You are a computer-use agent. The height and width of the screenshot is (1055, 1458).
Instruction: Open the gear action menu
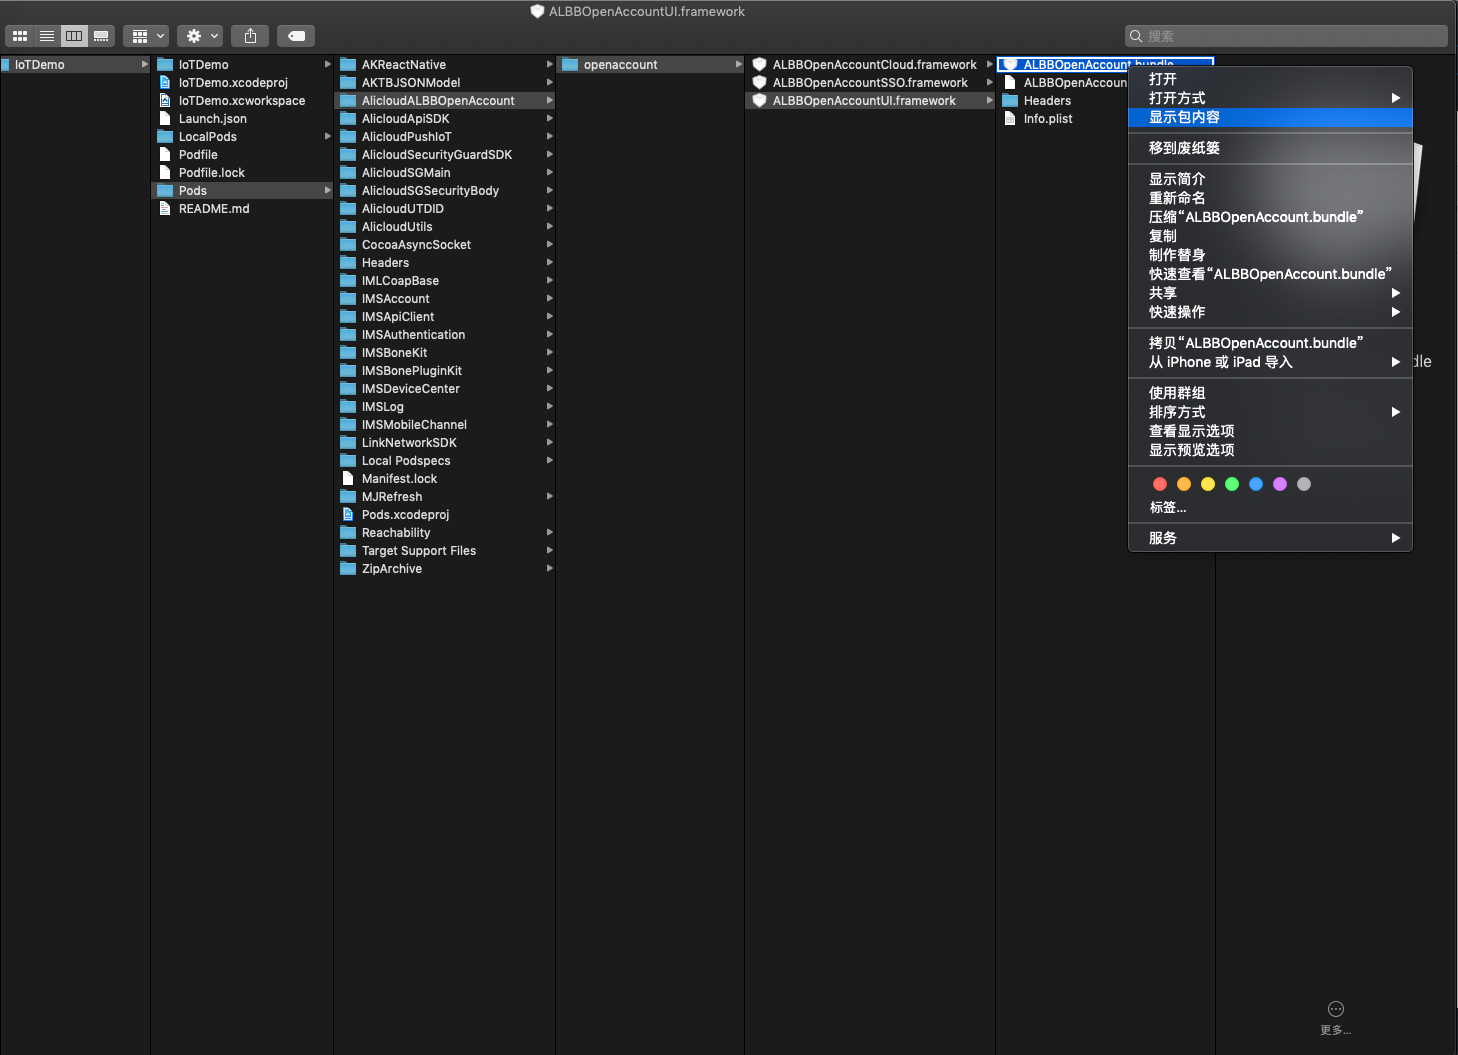coord(200,36)
